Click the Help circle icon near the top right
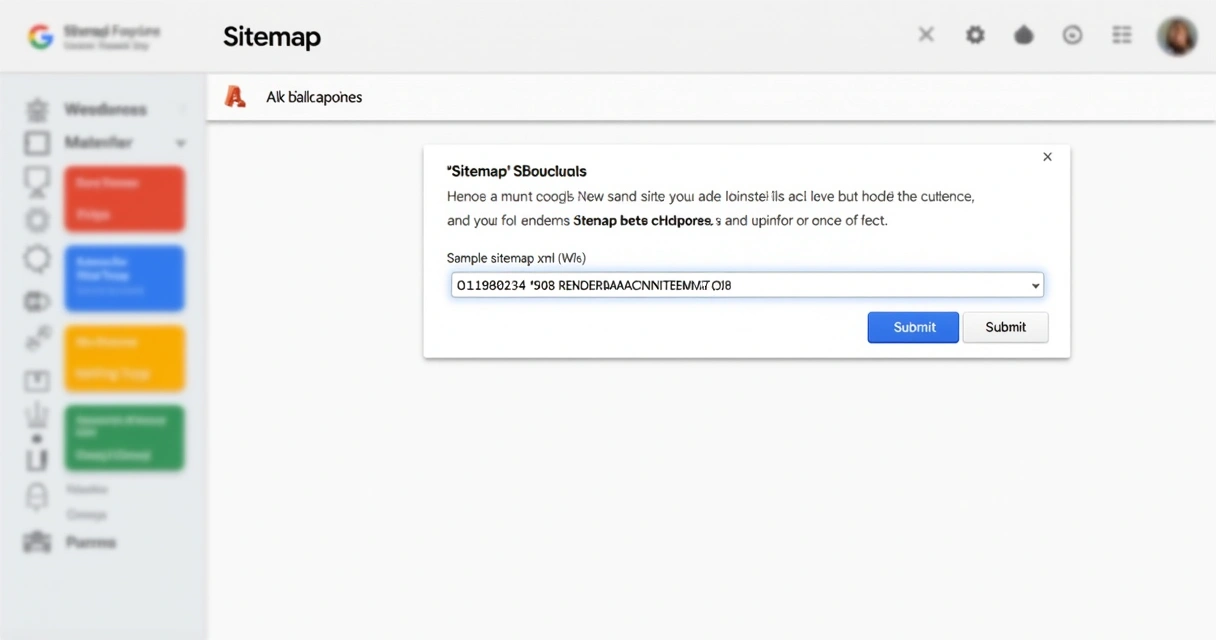1216x640 pixels. coord(1072,34)
